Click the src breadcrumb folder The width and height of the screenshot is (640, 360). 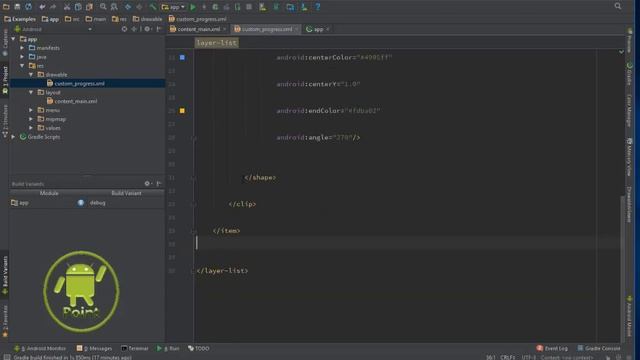click(72, 19)
